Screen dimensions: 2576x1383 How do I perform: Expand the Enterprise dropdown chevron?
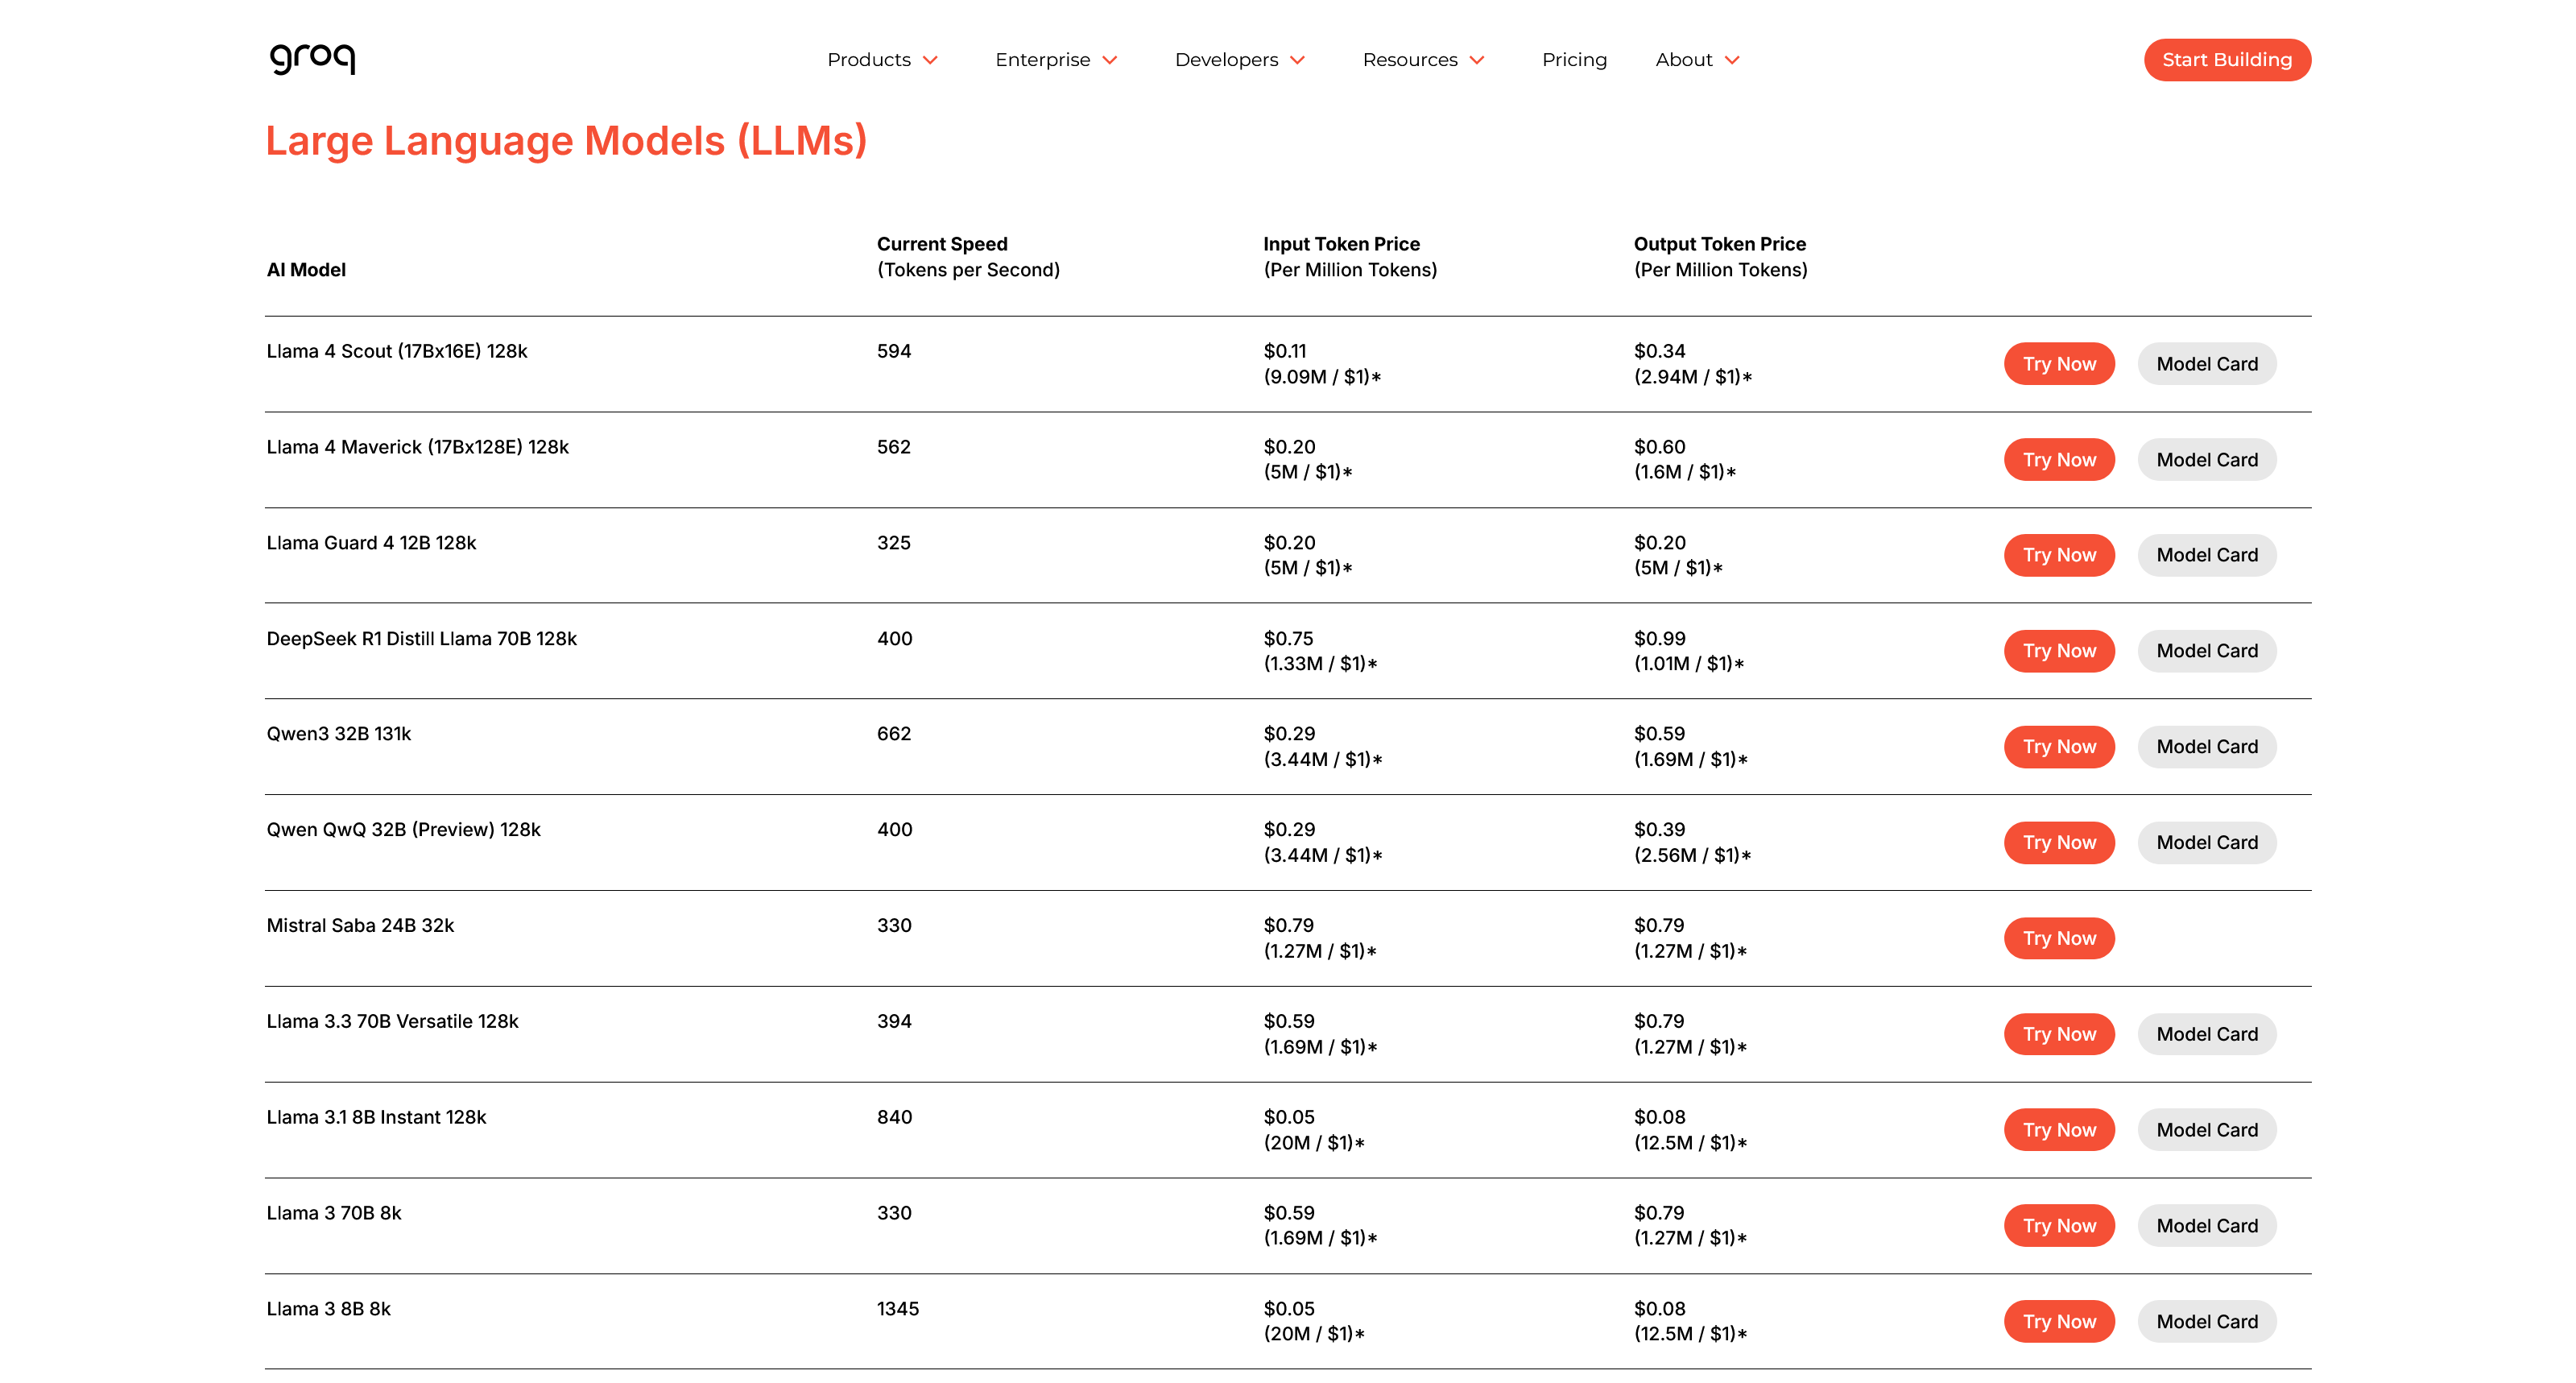pyautogui.click(x=1109, y=60)
